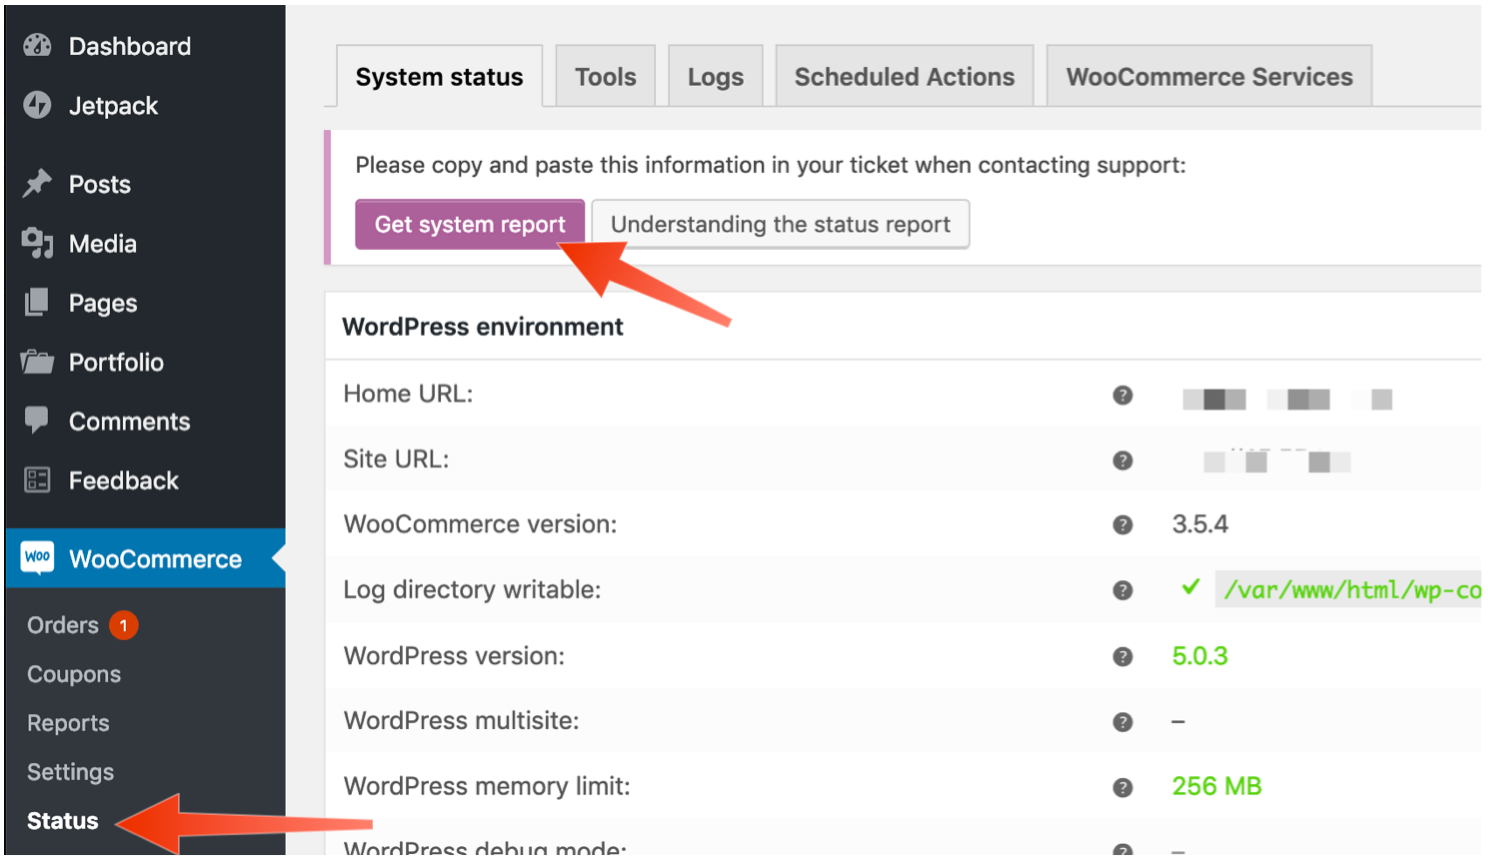Click the help icon beside WooCommerce version
This screenshot has width=1488, height=862.
pyautogui.click(x=1123, y=525)
